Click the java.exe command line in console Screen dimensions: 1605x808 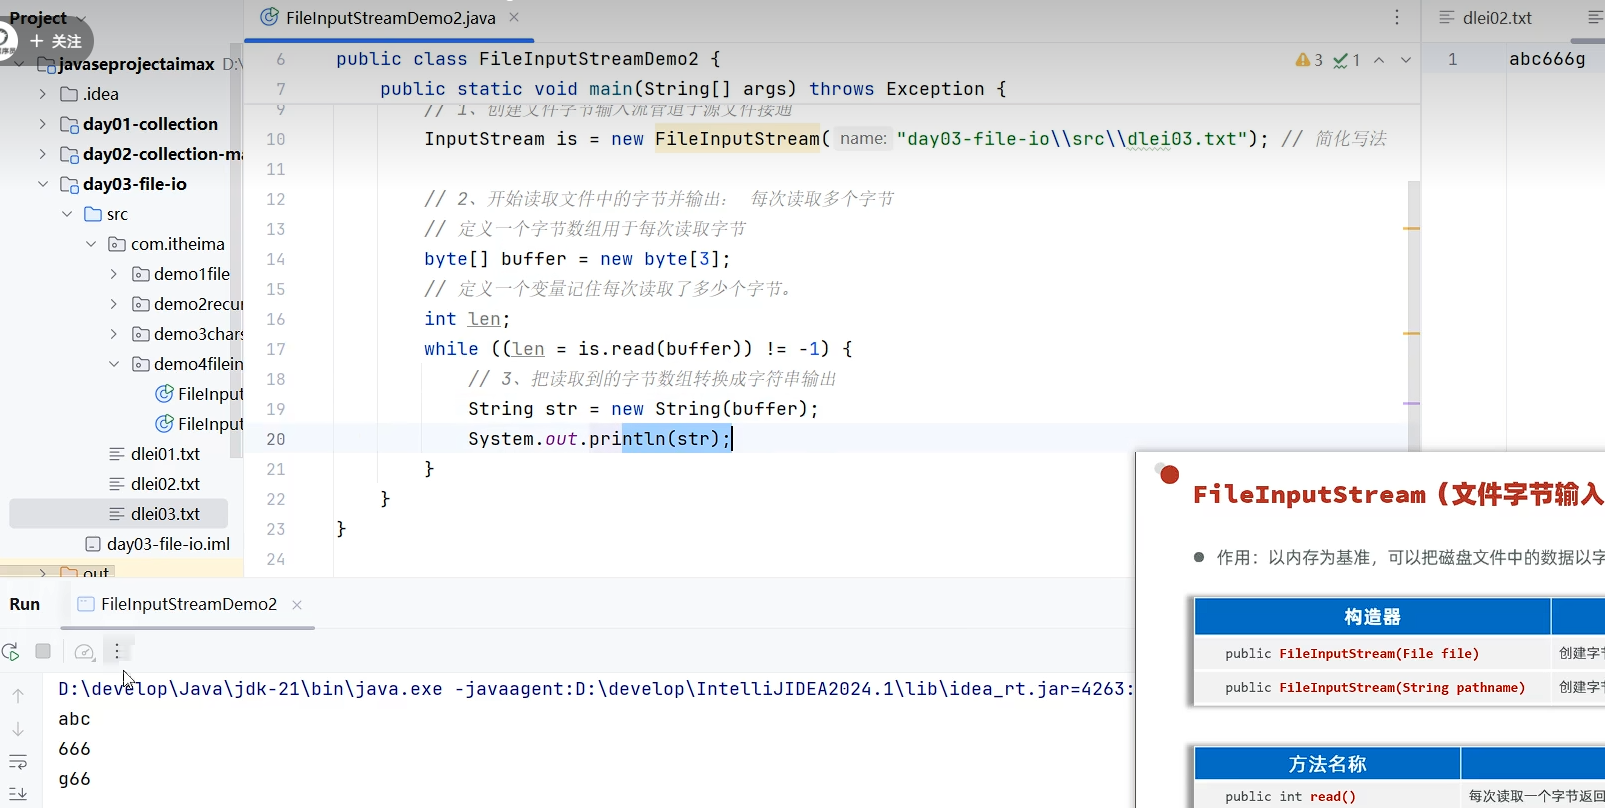click(596, 689)
